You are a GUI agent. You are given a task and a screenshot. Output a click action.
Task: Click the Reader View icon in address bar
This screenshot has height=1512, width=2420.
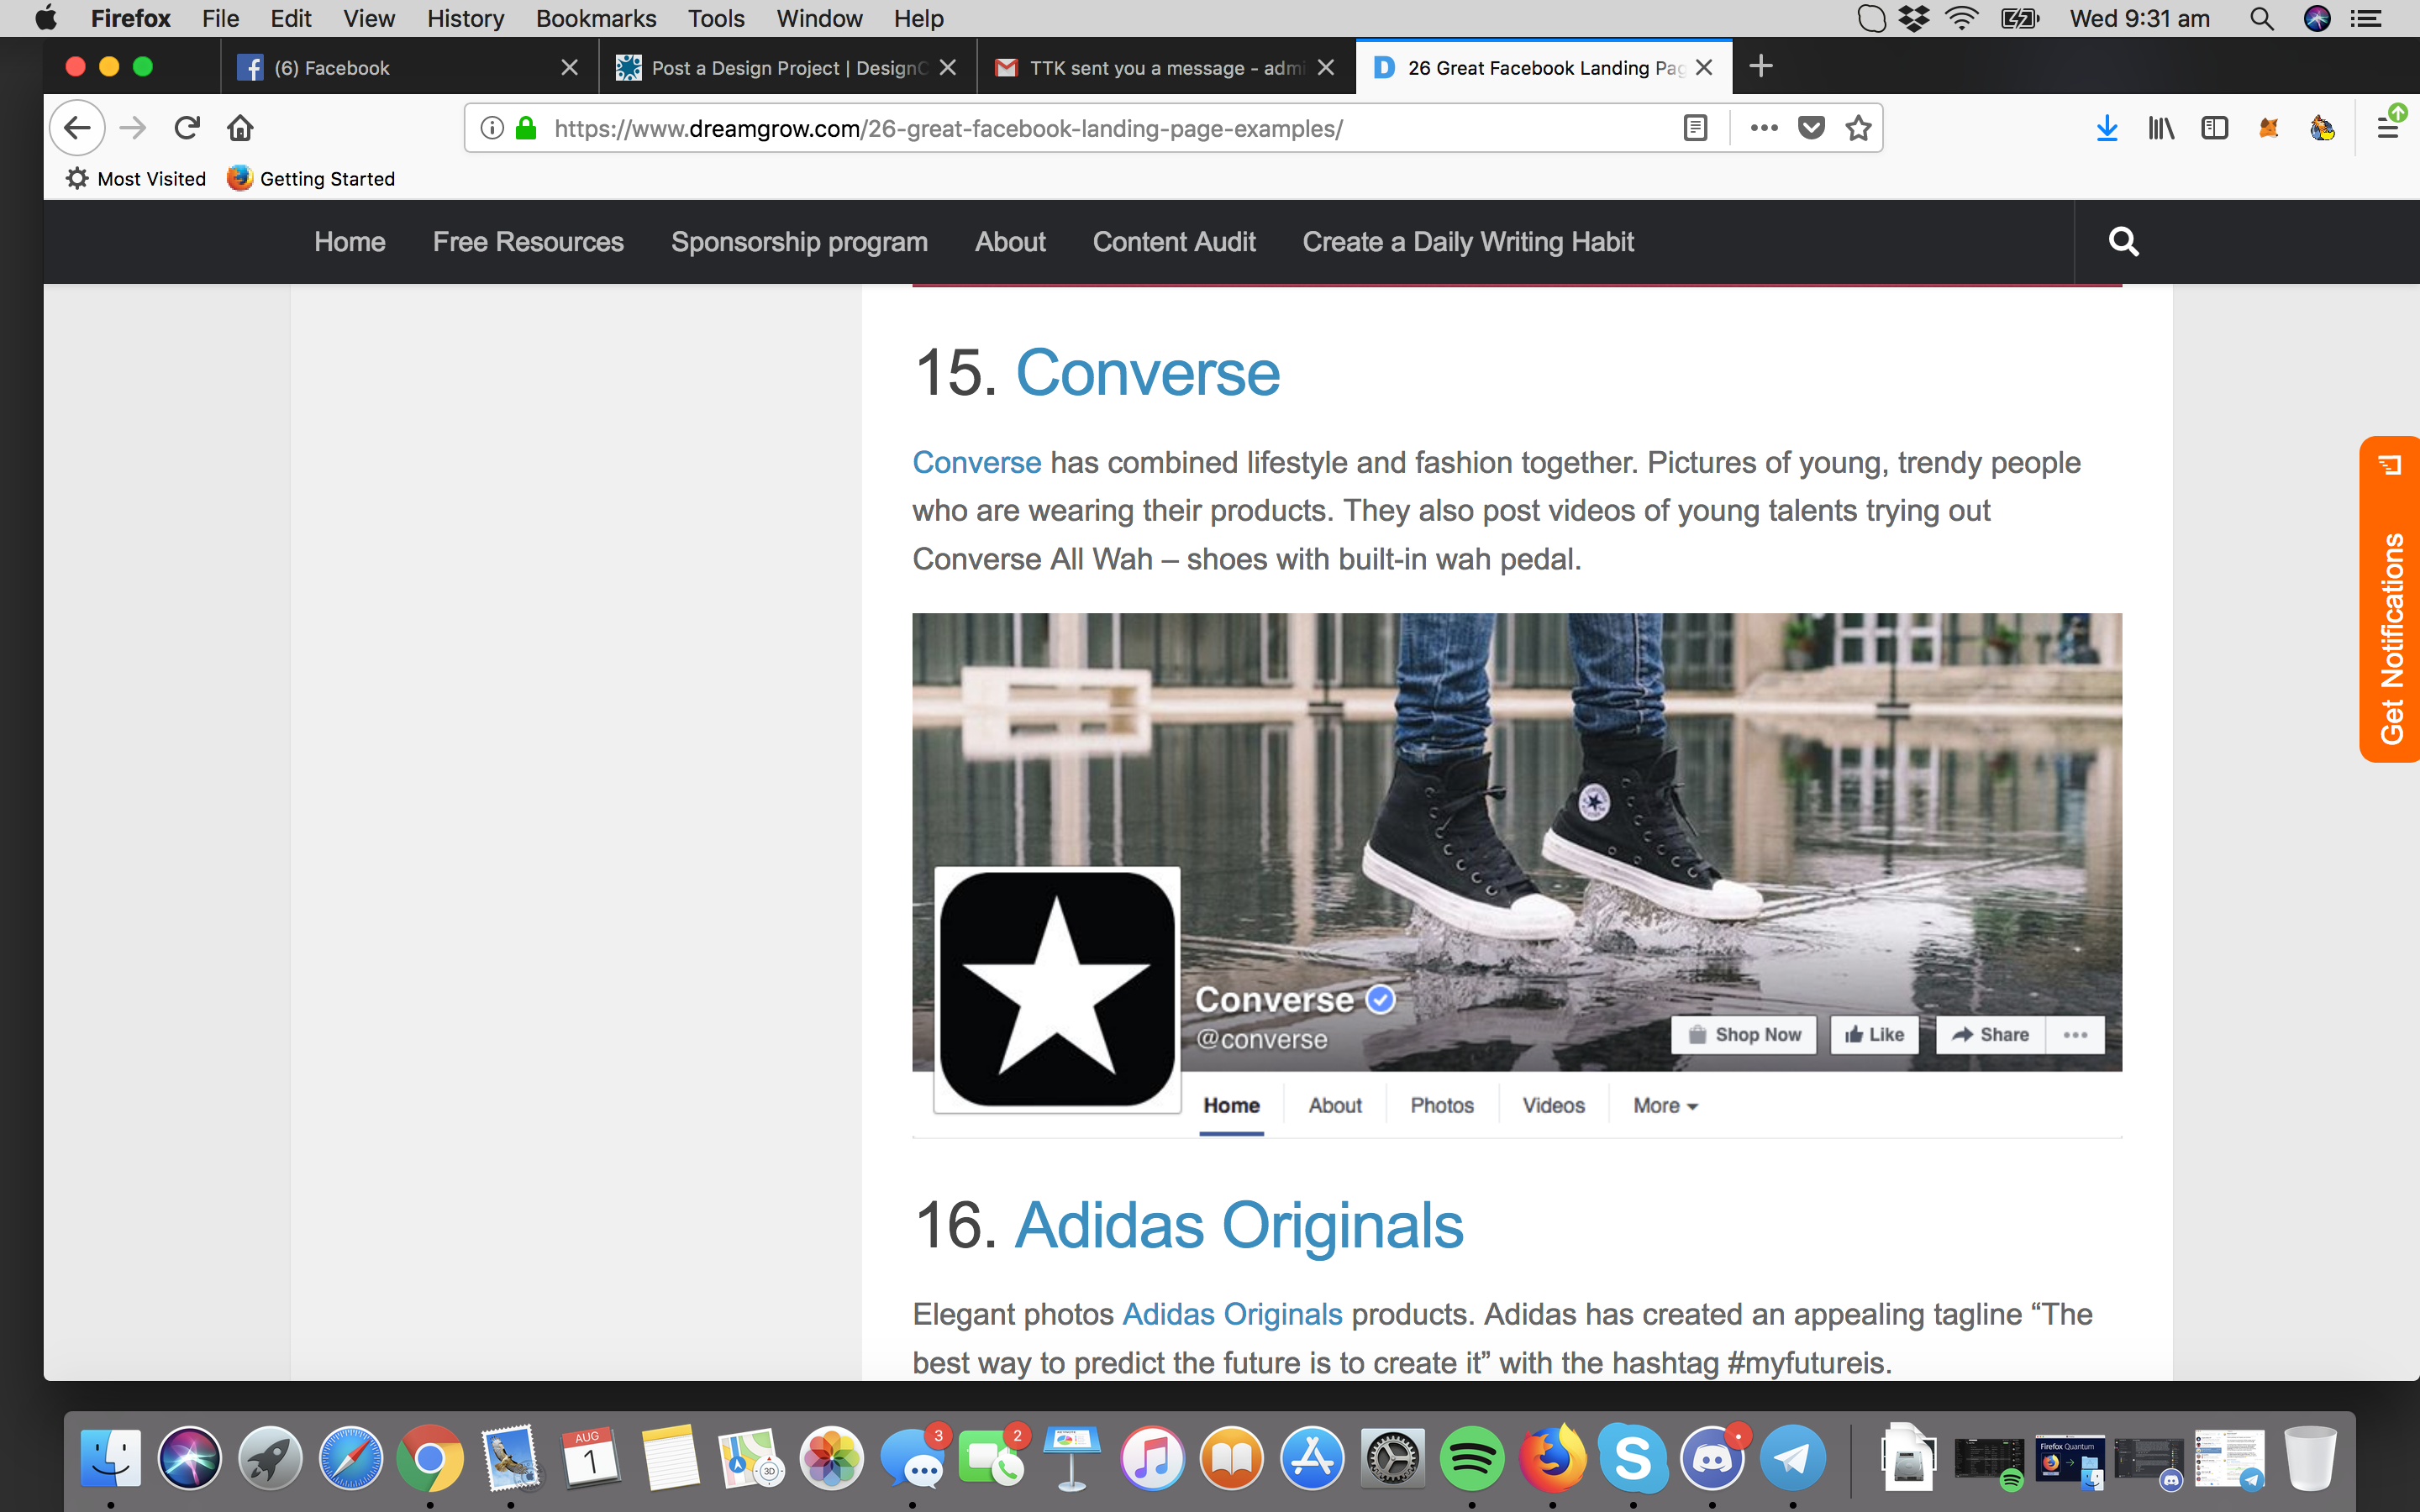pos(1695,128)
